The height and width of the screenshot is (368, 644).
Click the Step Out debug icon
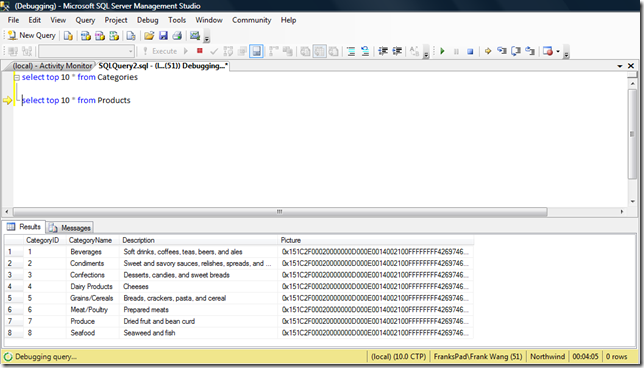[530, 51]
